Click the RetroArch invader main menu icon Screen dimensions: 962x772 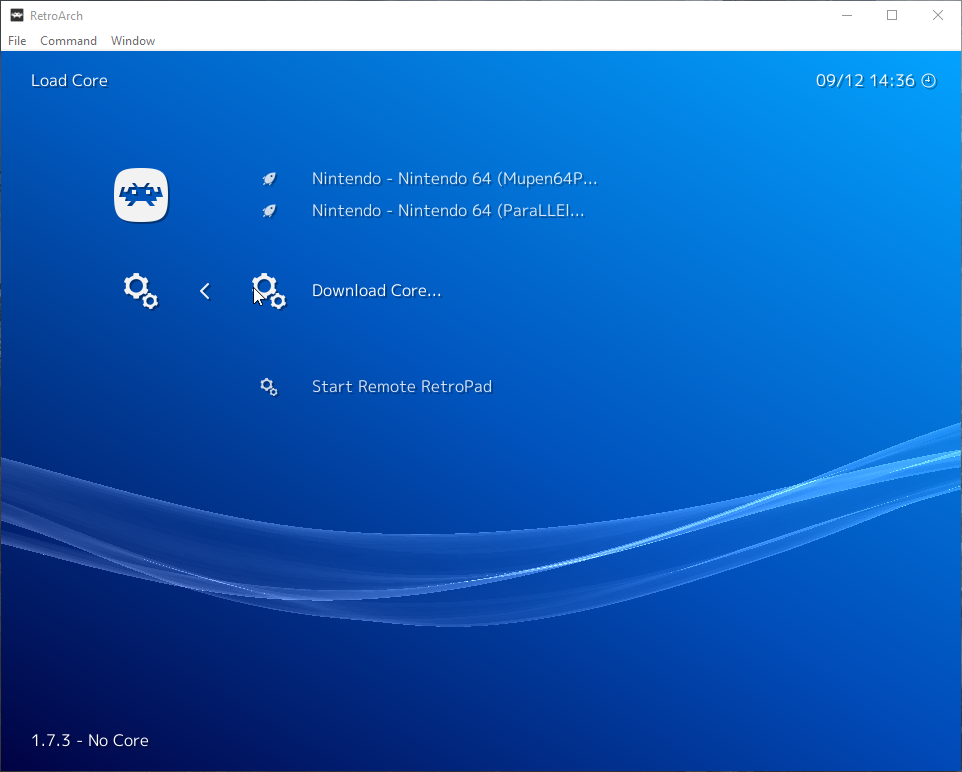pos(141,195)
